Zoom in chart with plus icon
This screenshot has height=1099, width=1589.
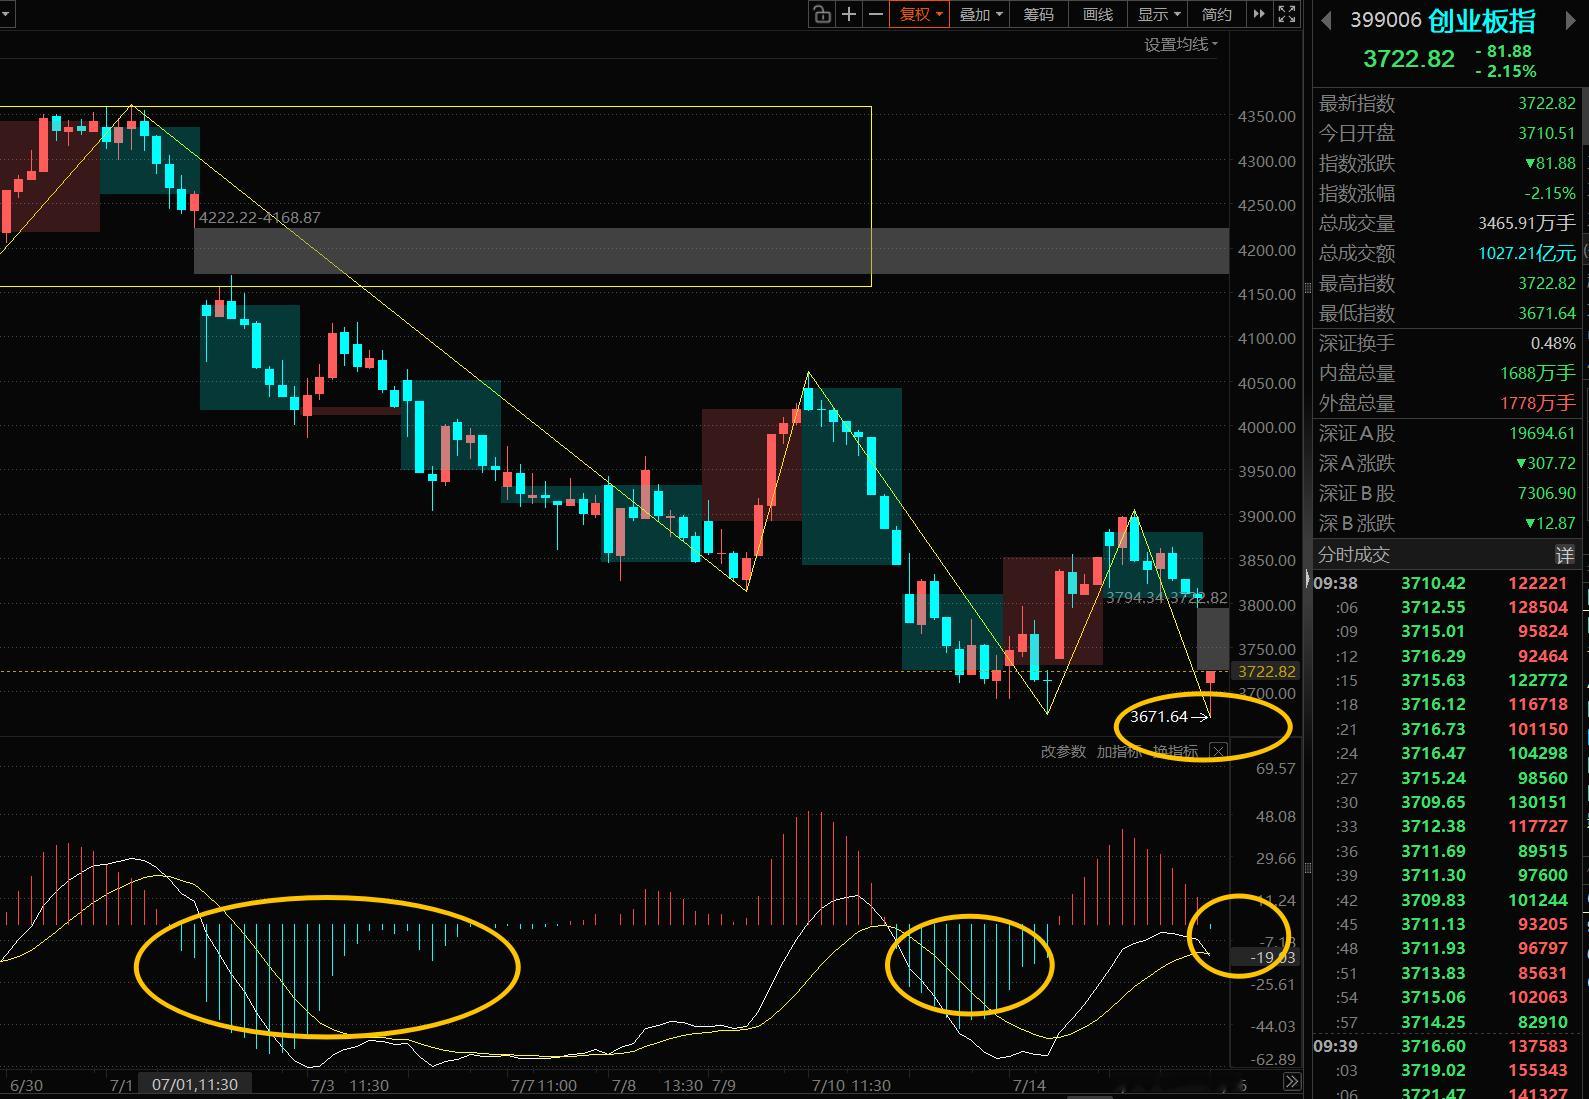[849, 14]
